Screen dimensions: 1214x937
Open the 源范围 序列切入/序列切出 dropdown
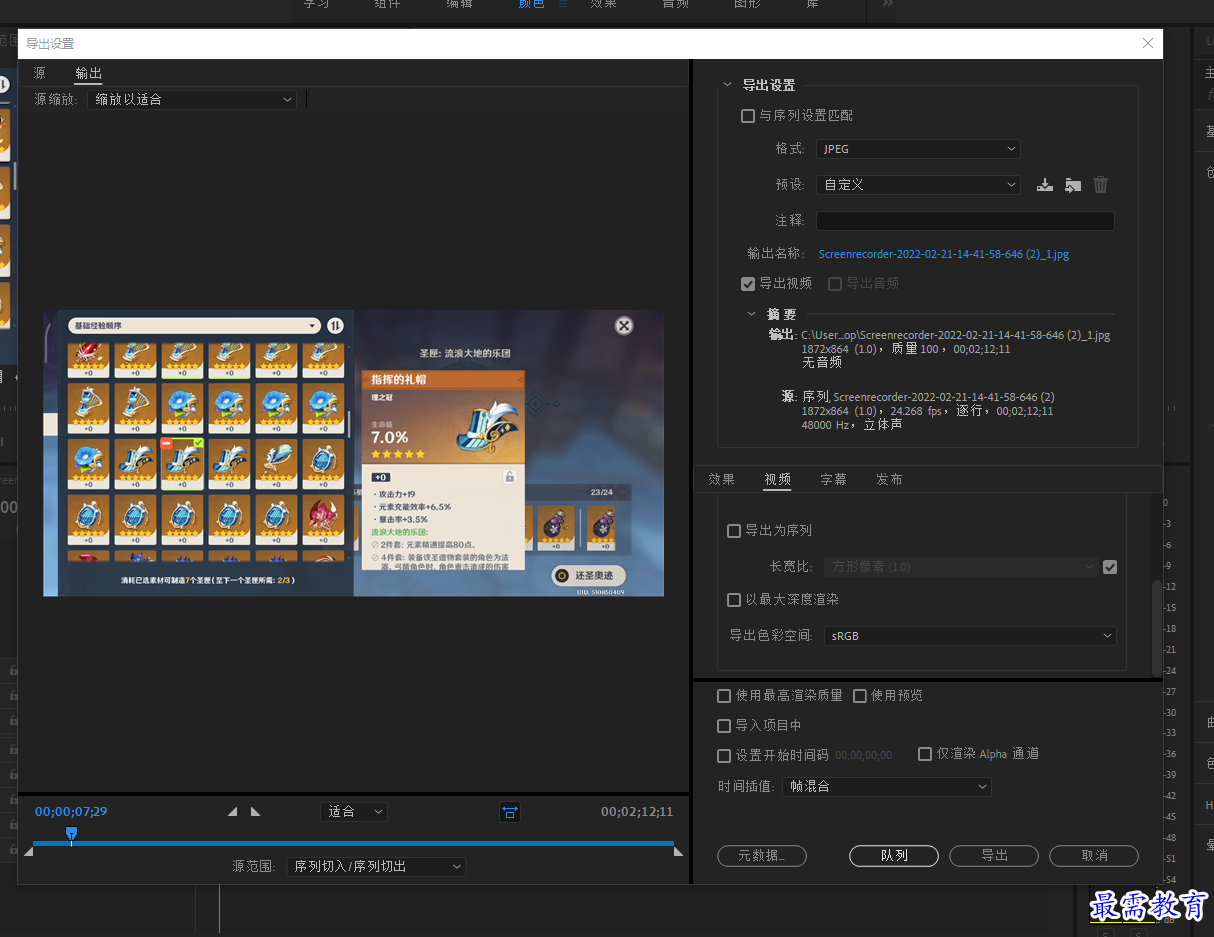click(x=376, y=867)
